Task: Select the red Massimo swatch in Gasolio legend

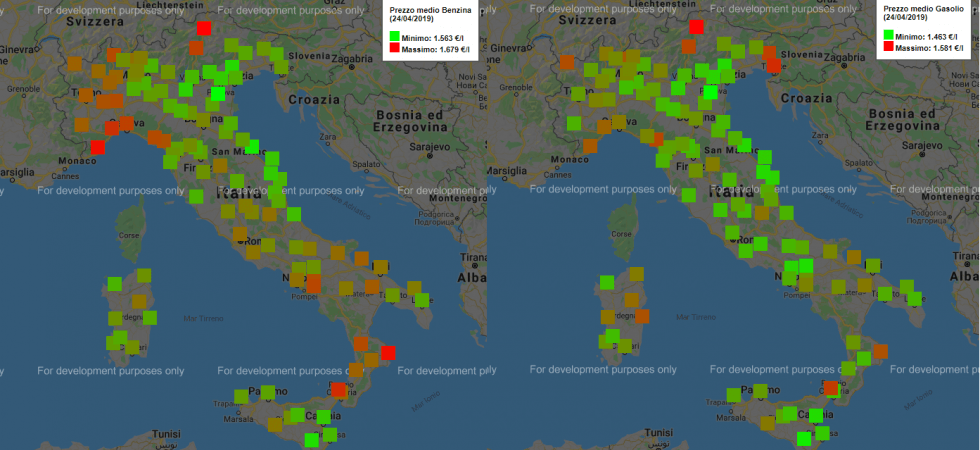Action: pos(886,47)
